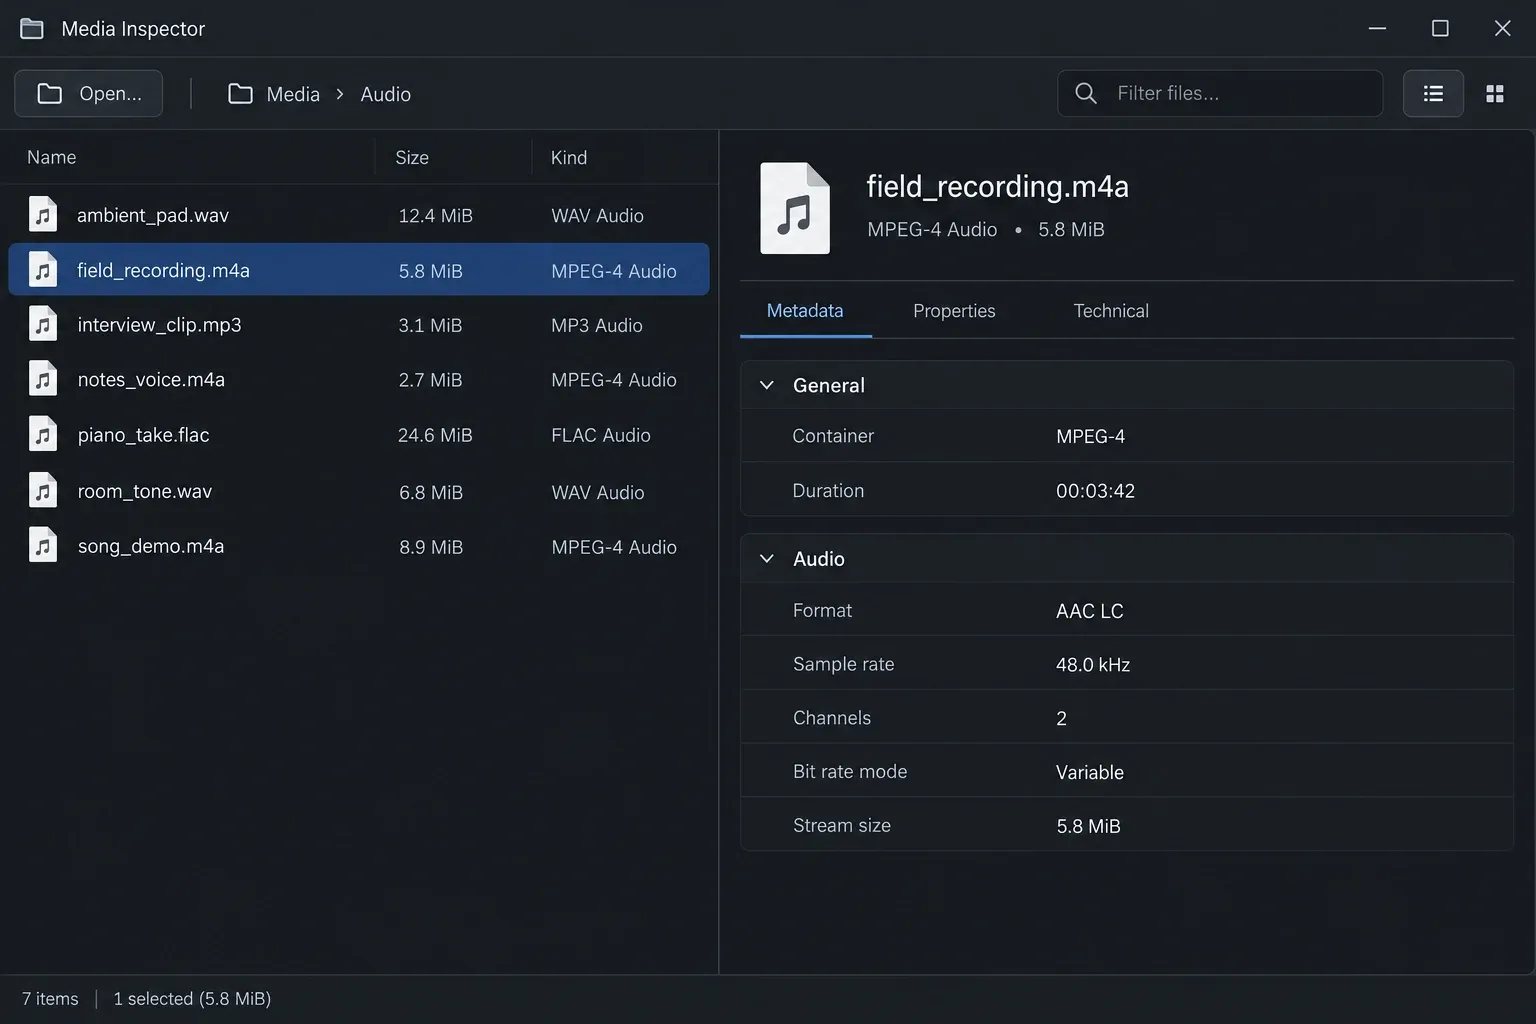Click the large music file thumbnail in details
This screenshot has height=1024, width=1536.
795,208
